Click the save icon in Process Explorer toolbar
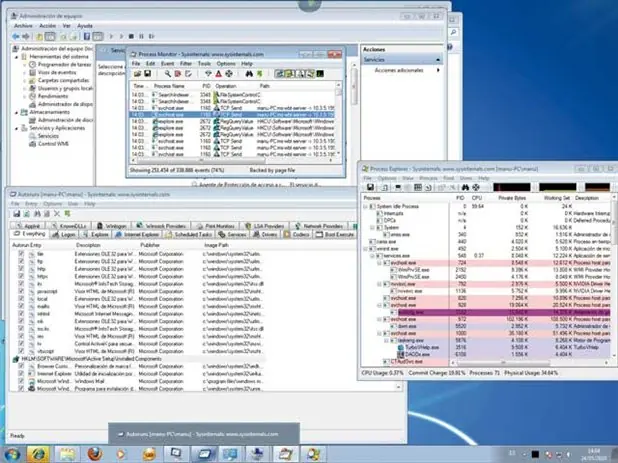Viewport: 618px width, 463px height. coord(370,188)
